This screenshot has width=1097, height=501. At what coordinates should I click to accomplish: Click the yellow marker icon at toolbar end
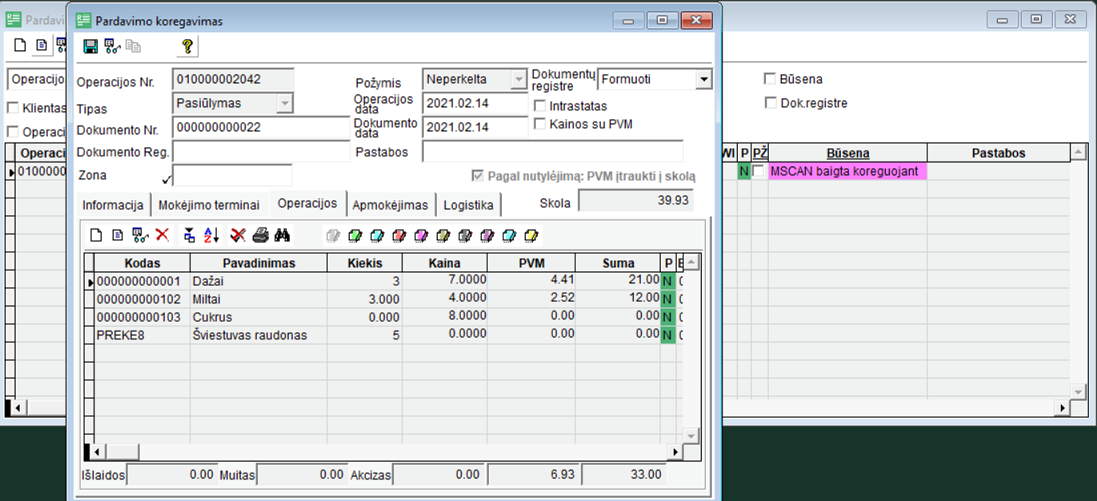[x=530, y=236]
